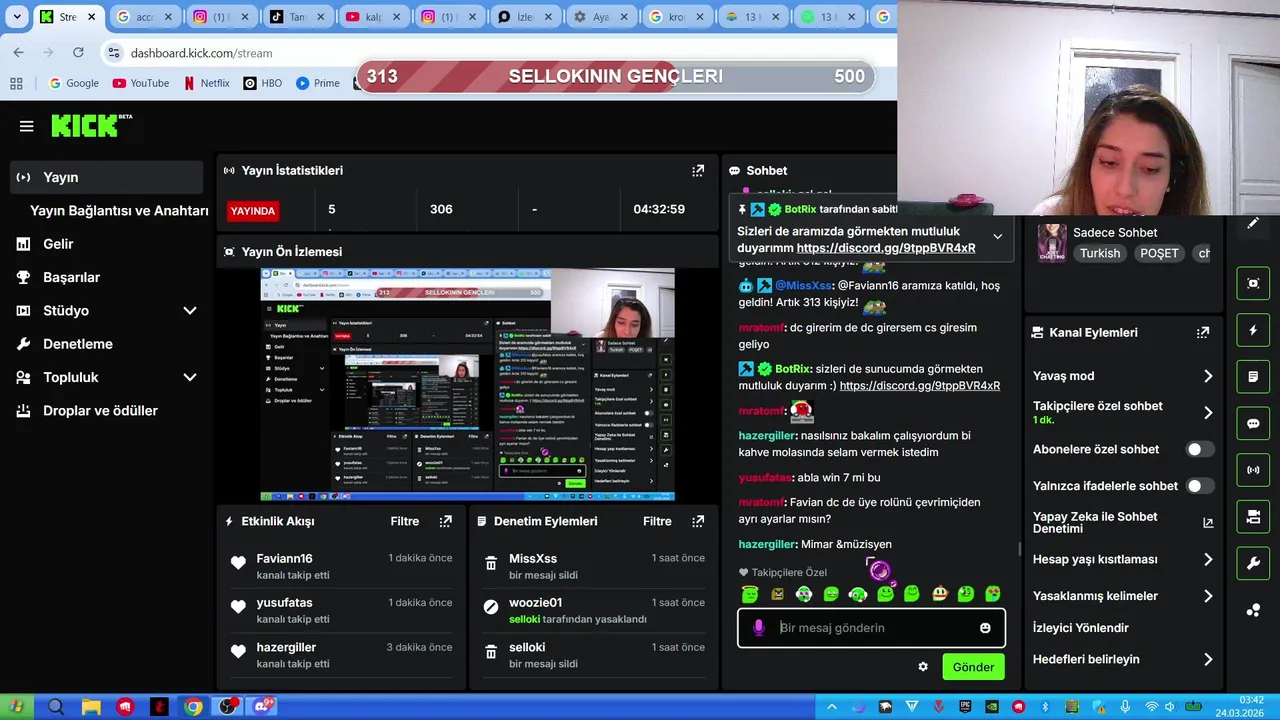Open Hedefleri belirleyin options
The image size is (1280, 720).
1208,660
